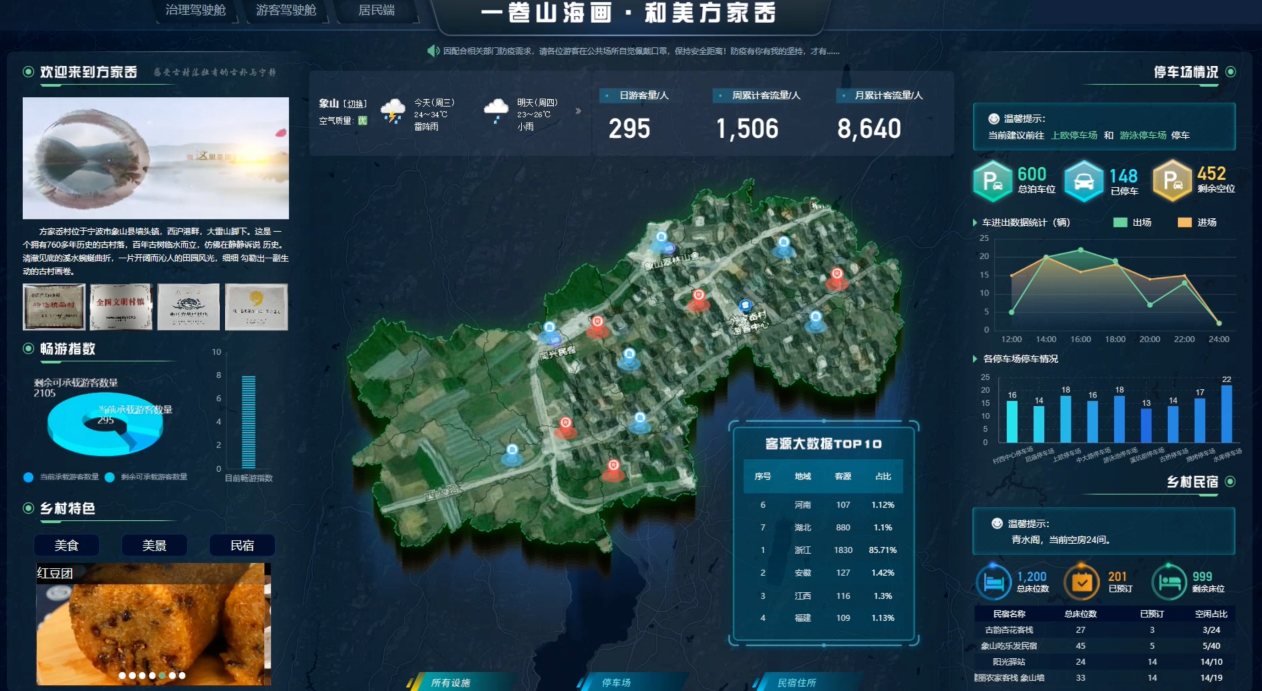The width and height of the screenshot is (1262, 691).
Task: Expand the 车进出数据统计 section triangle
Action: (976, 222)
